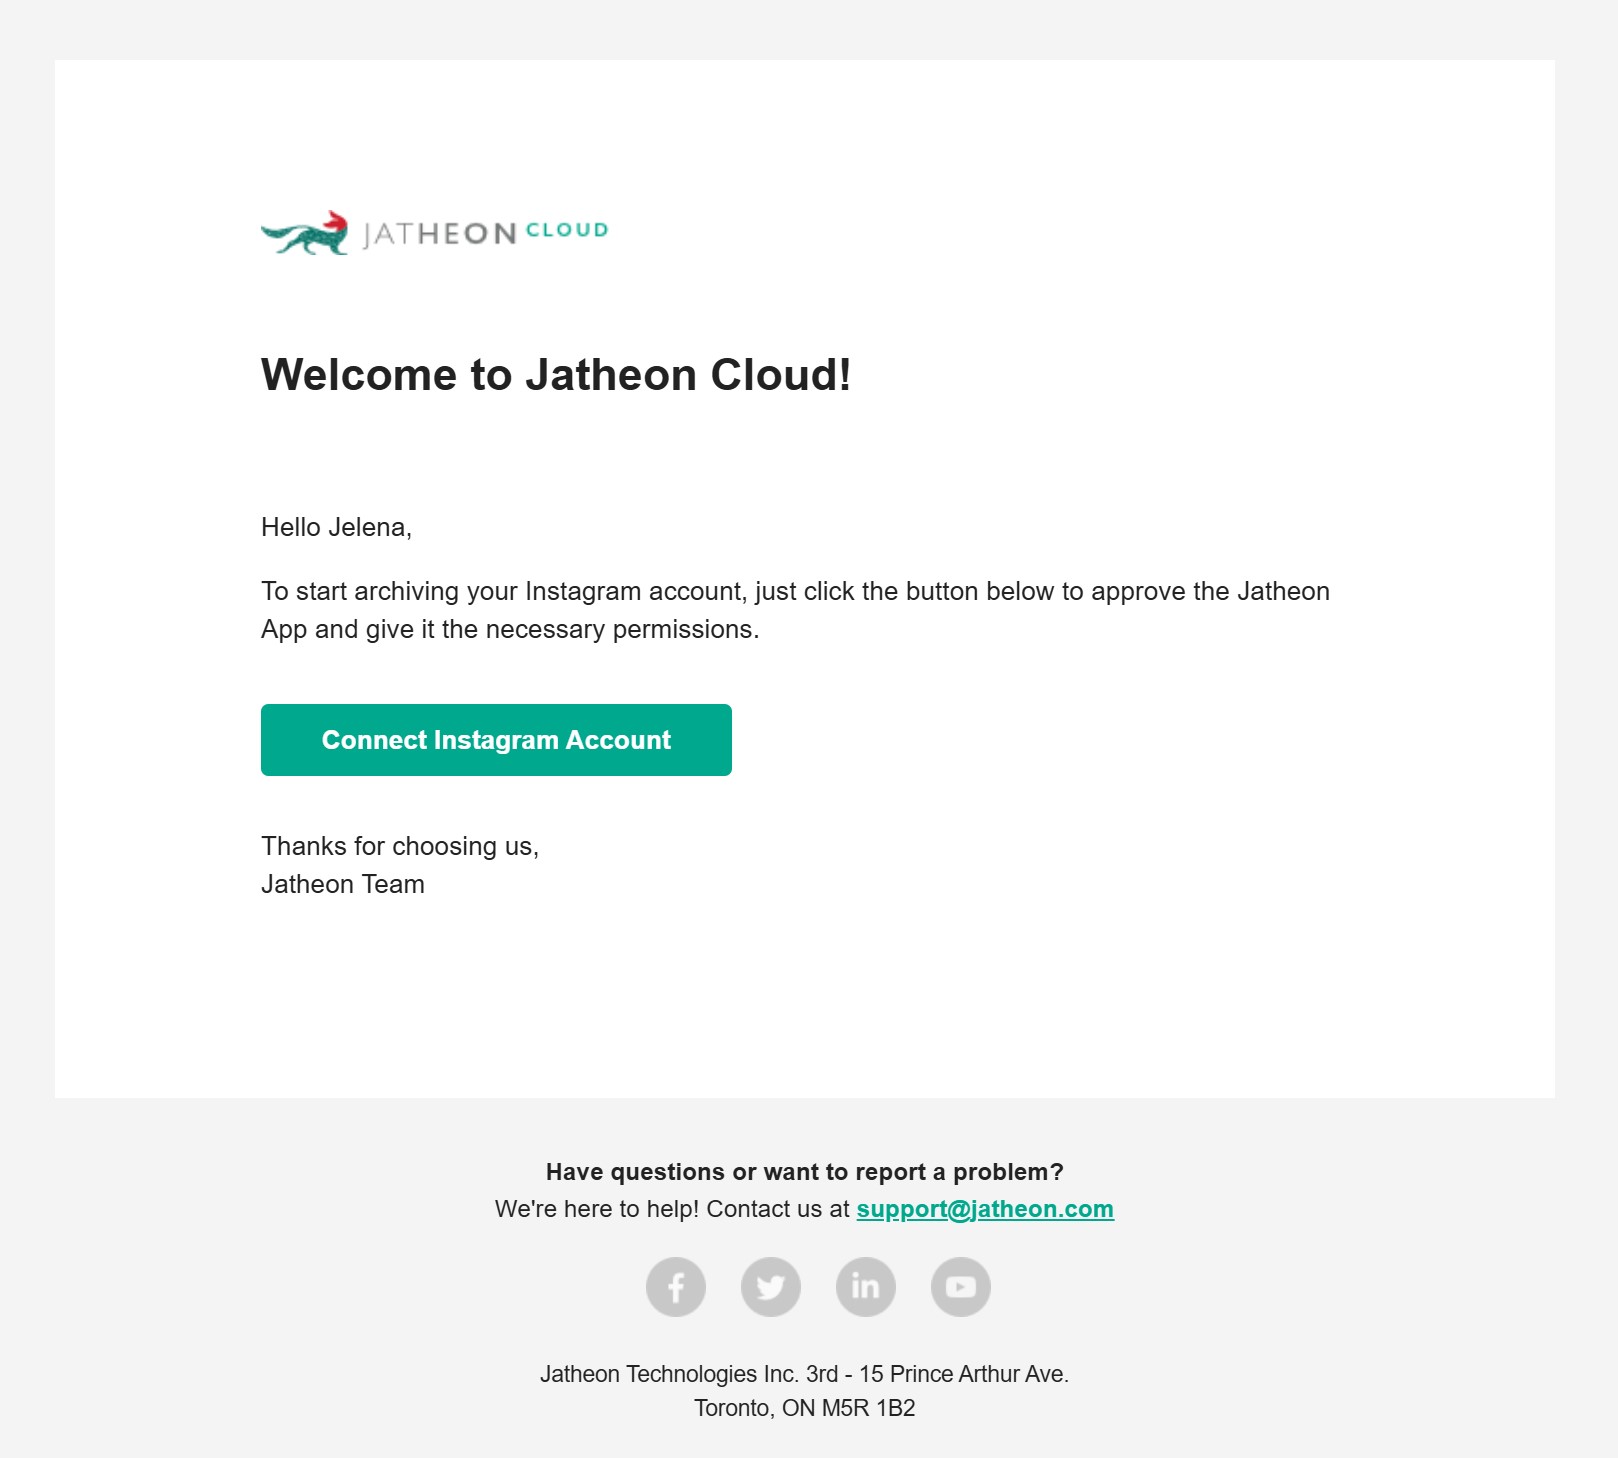Screen dimensions: 1618x1458
Task: Click the 'Jatheon Team' signature
Action: click(x=343, y=884)
